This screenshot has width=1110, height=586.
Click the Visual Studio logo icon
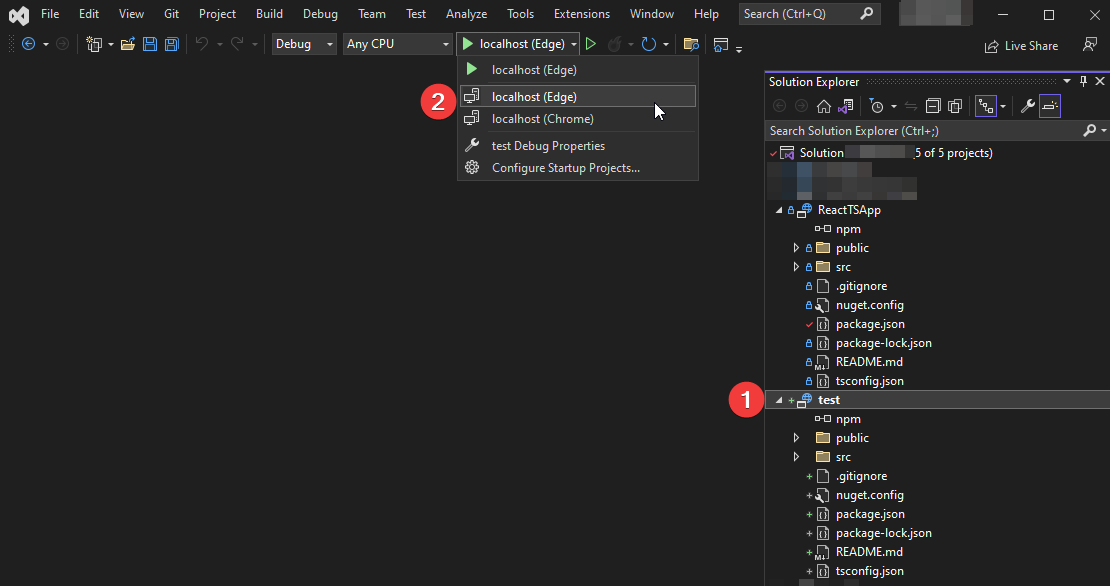point(18,14)
